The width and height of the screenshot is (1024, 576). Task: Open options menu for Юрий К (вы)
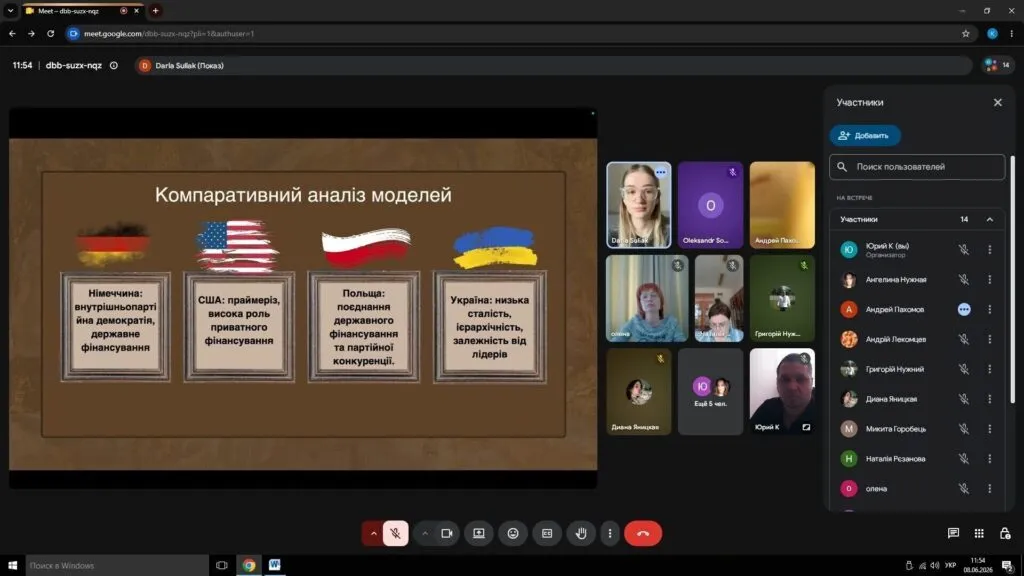(989, 249)
